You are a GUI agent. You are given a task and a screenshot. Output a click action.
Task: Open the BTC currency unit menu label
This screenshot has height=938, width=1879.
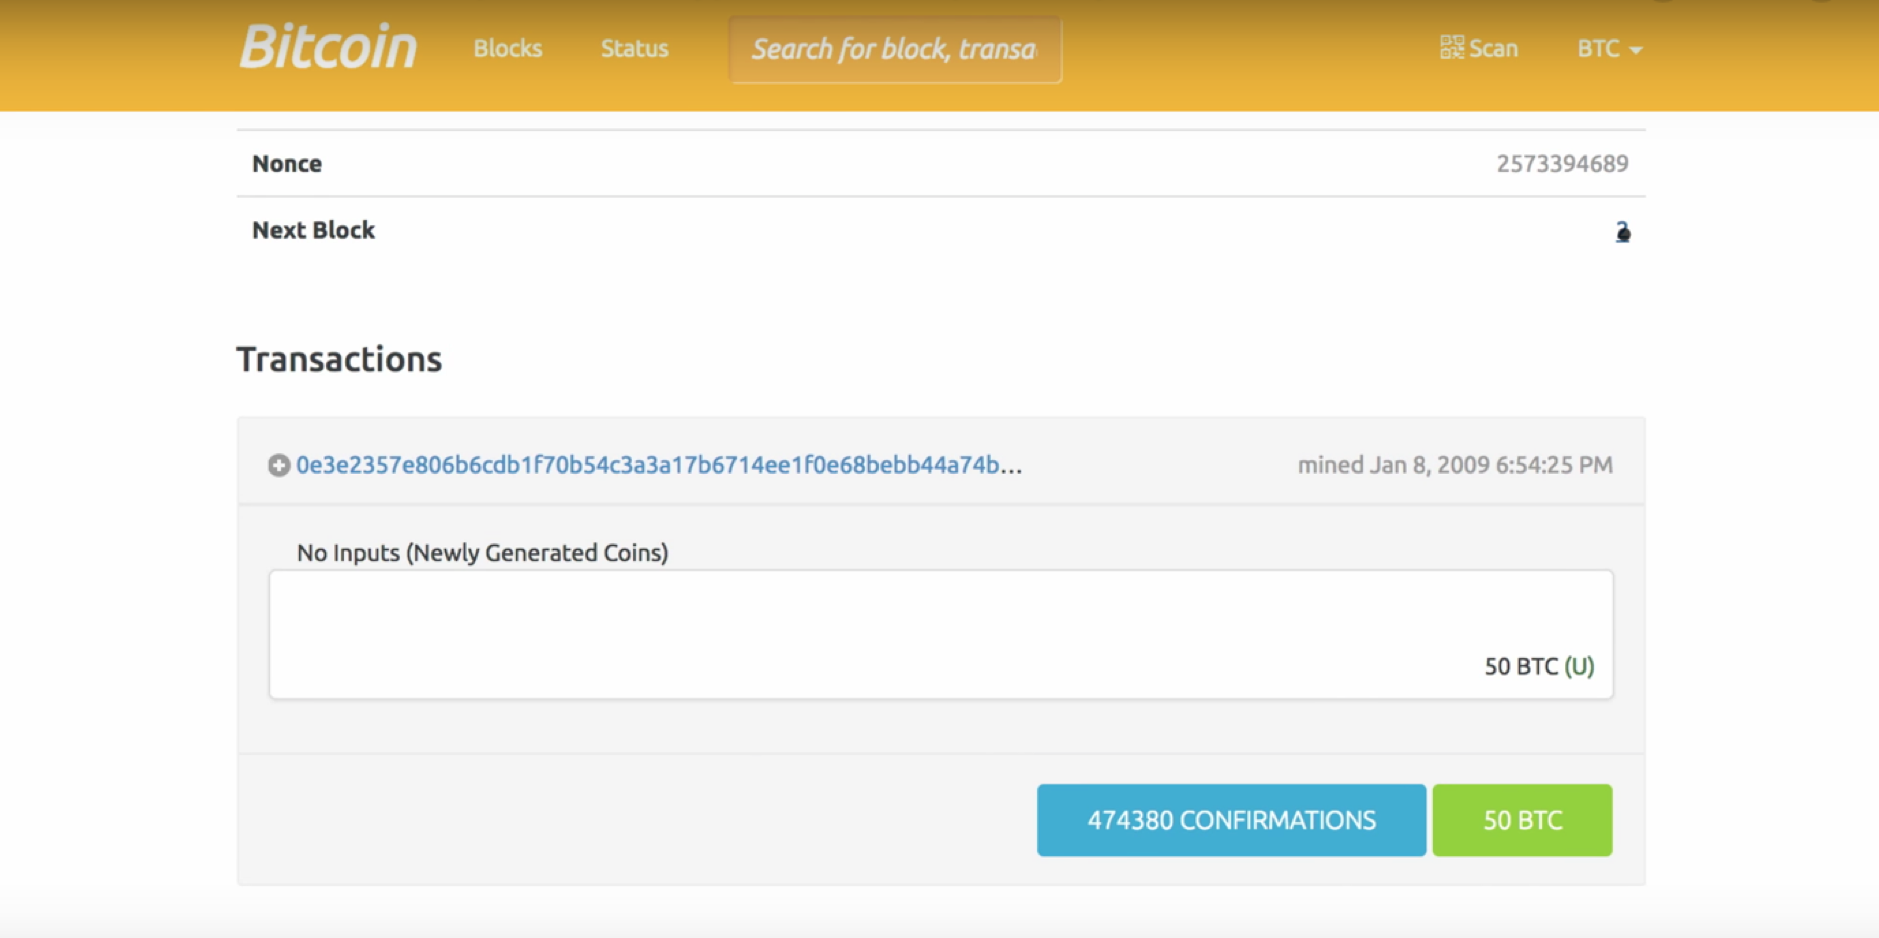[1597, 48]
